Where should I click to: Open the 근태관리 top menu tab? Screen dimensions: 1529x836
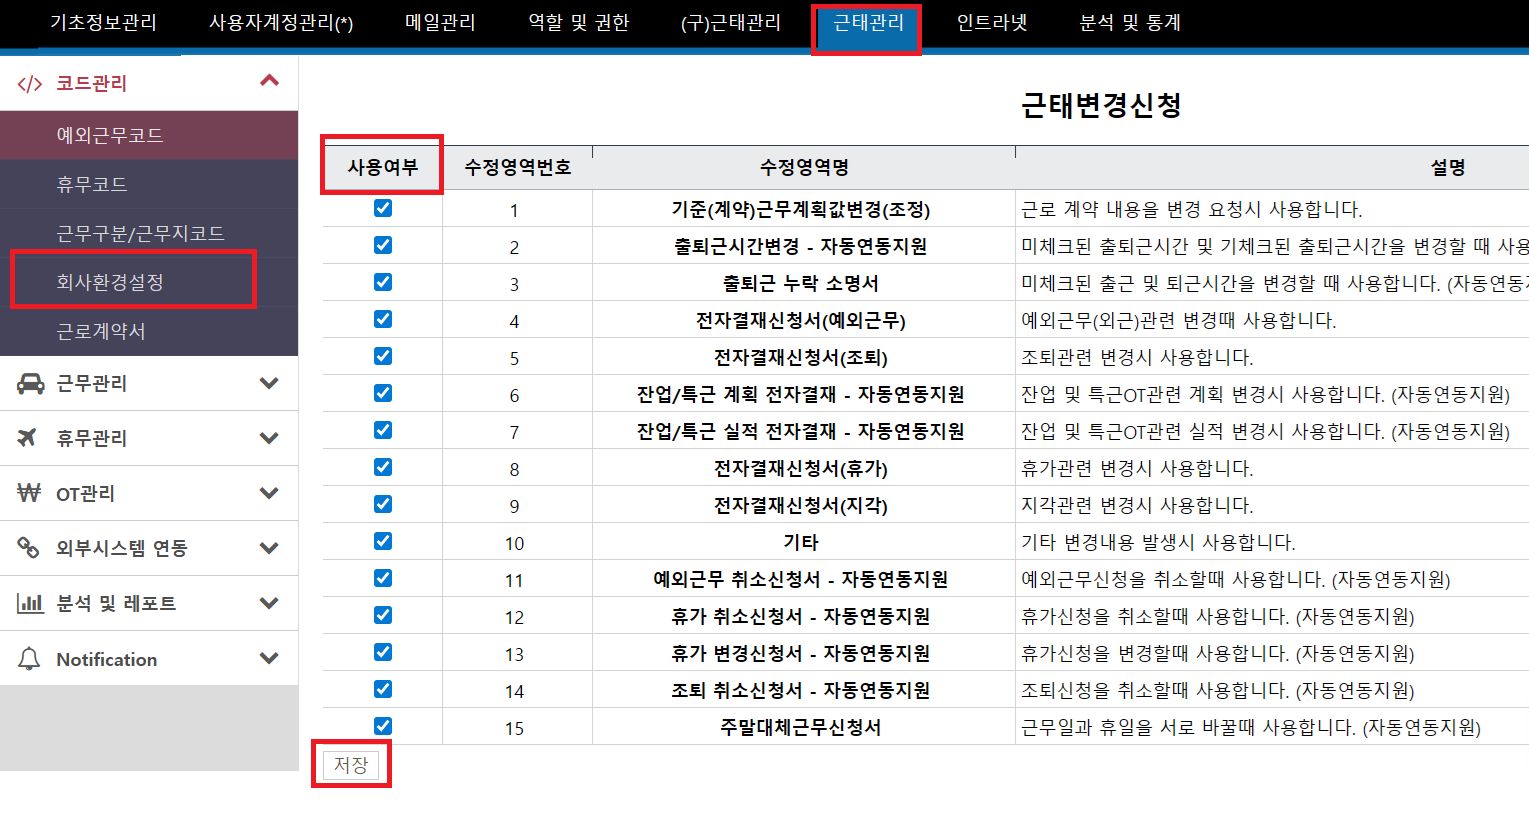point(867,23)
